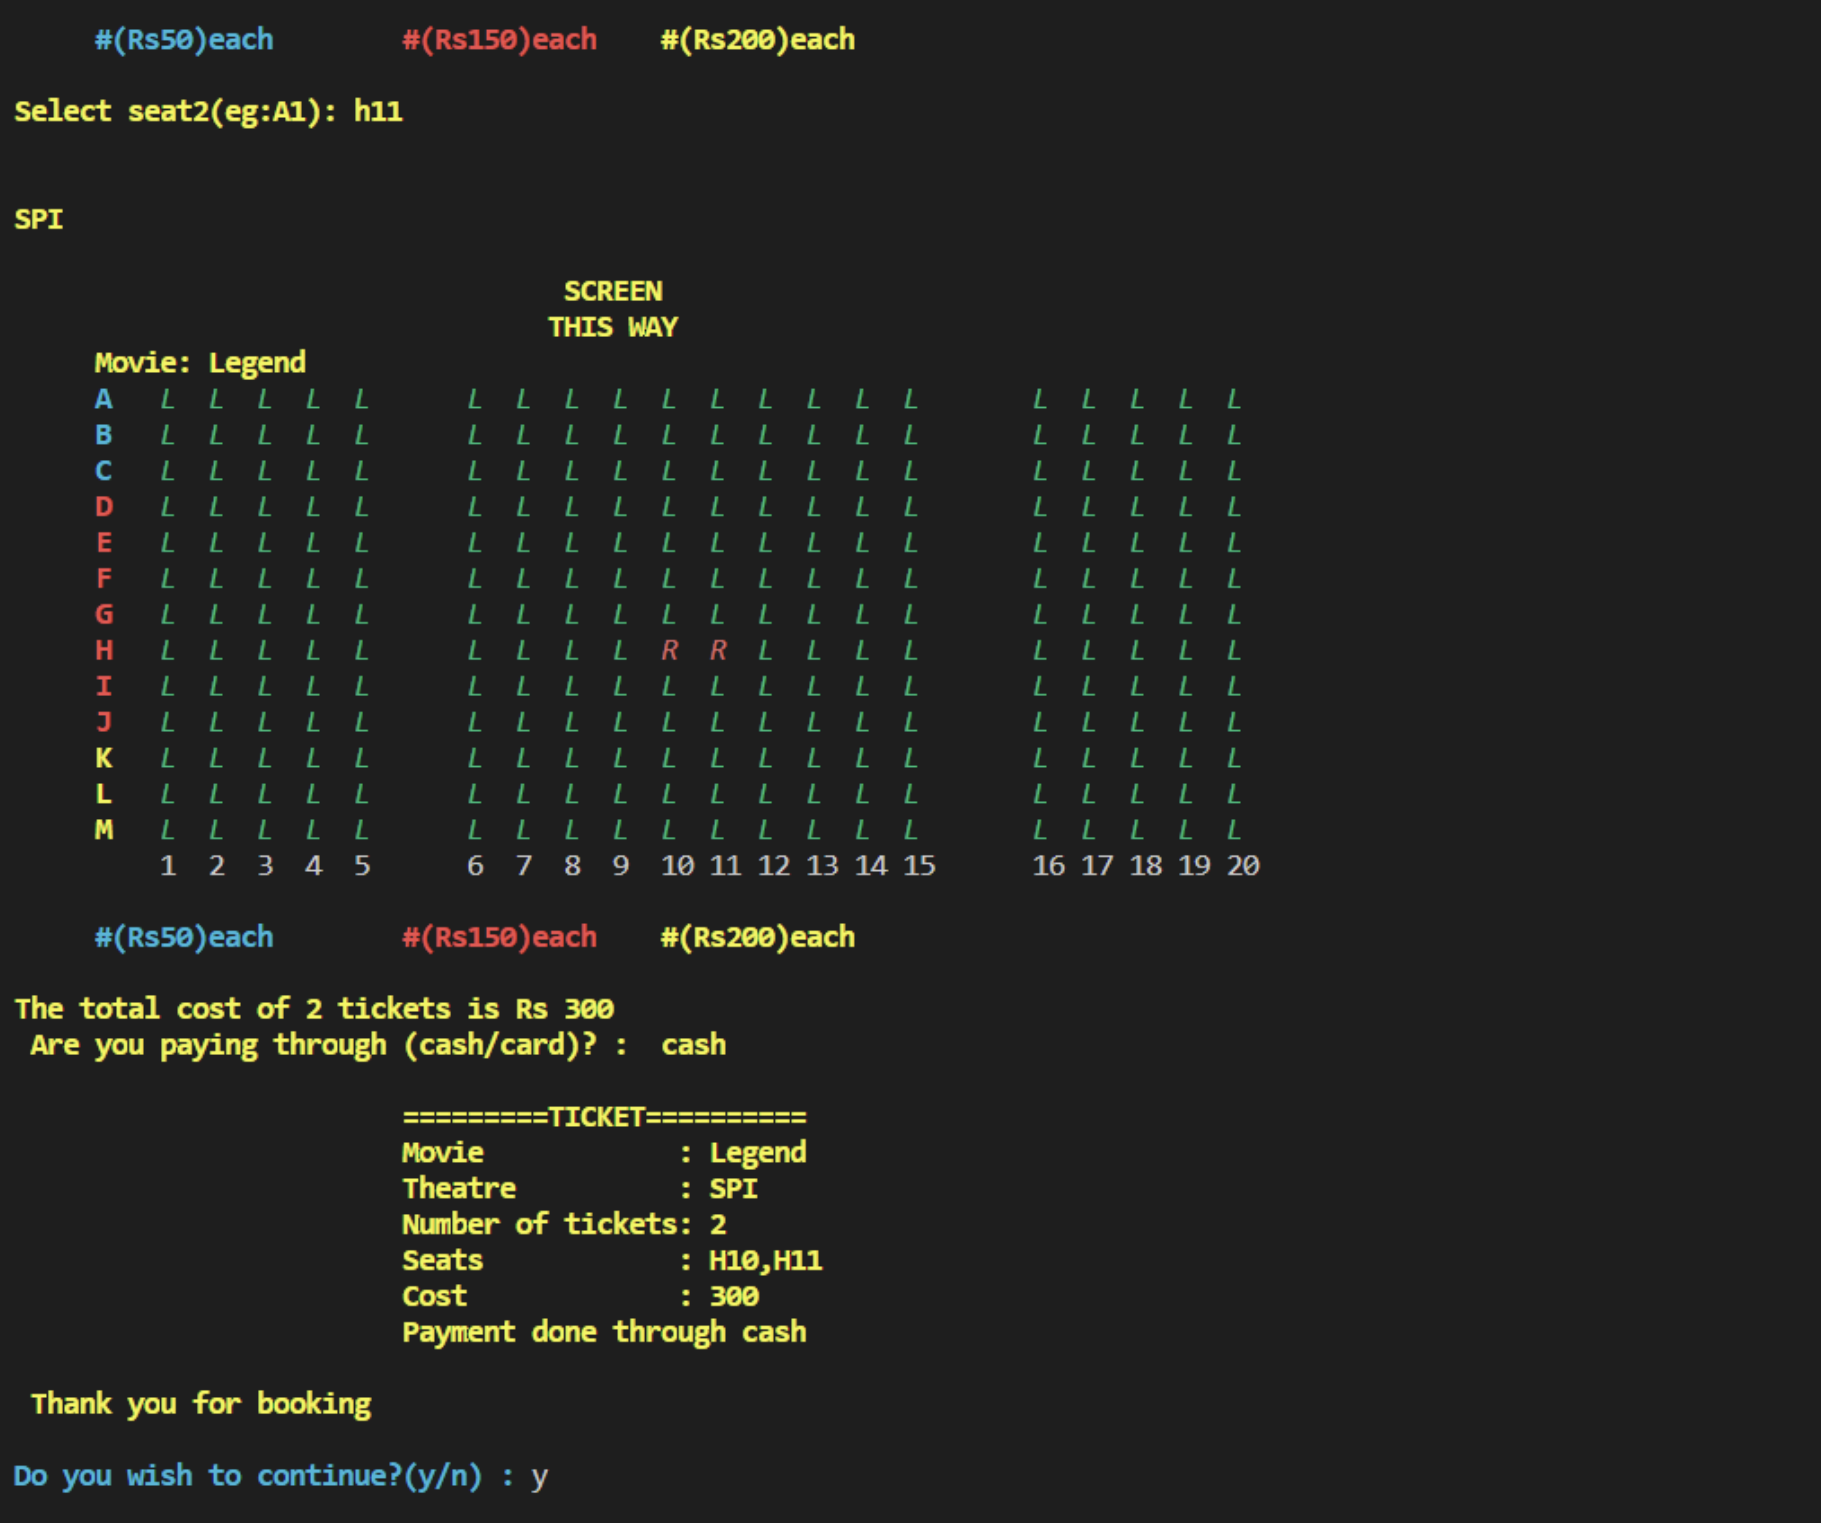Click row letter I in the seat map
1821x1523 pixels.
(x=104, y=687)
